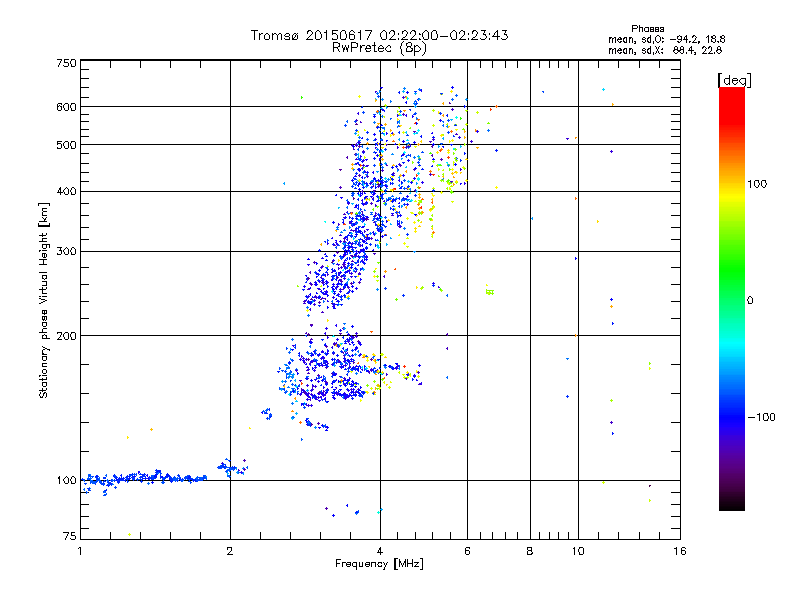Image resolution: width=800 pixels, height=600 pixels.
Task: Click the x-axis tick label '10'
Action: [578, 551]
